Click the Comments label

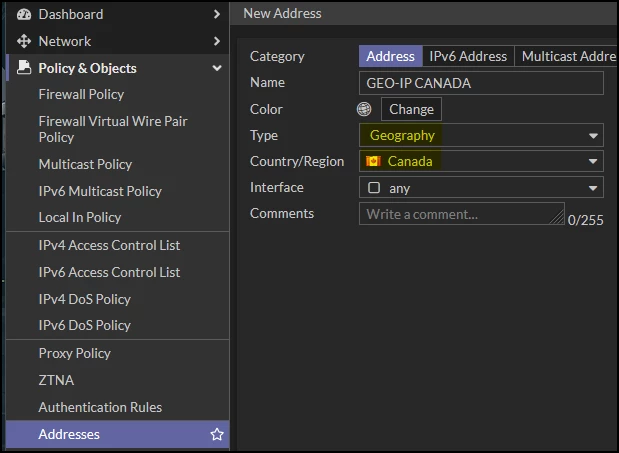tap(282, 213)
